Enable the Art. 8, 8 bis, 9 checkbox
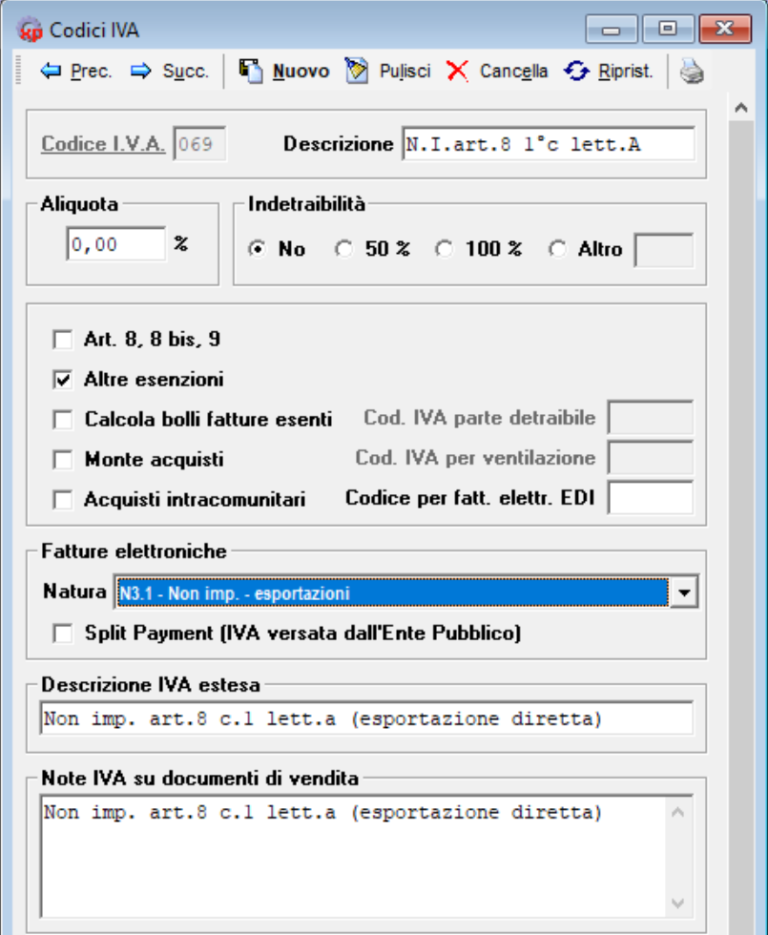Screen dimensions: 768x935 (x=63, y=340)
